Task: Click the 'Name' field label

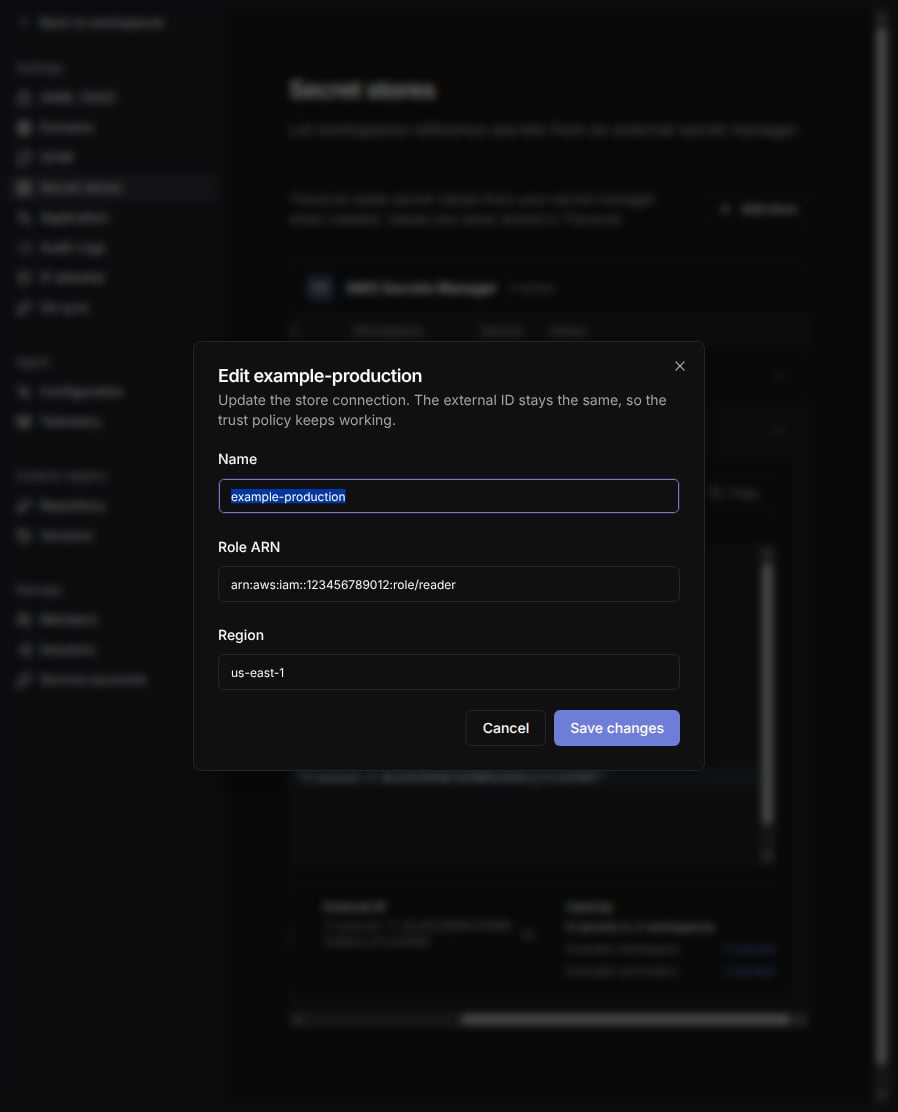Action: 238,459
